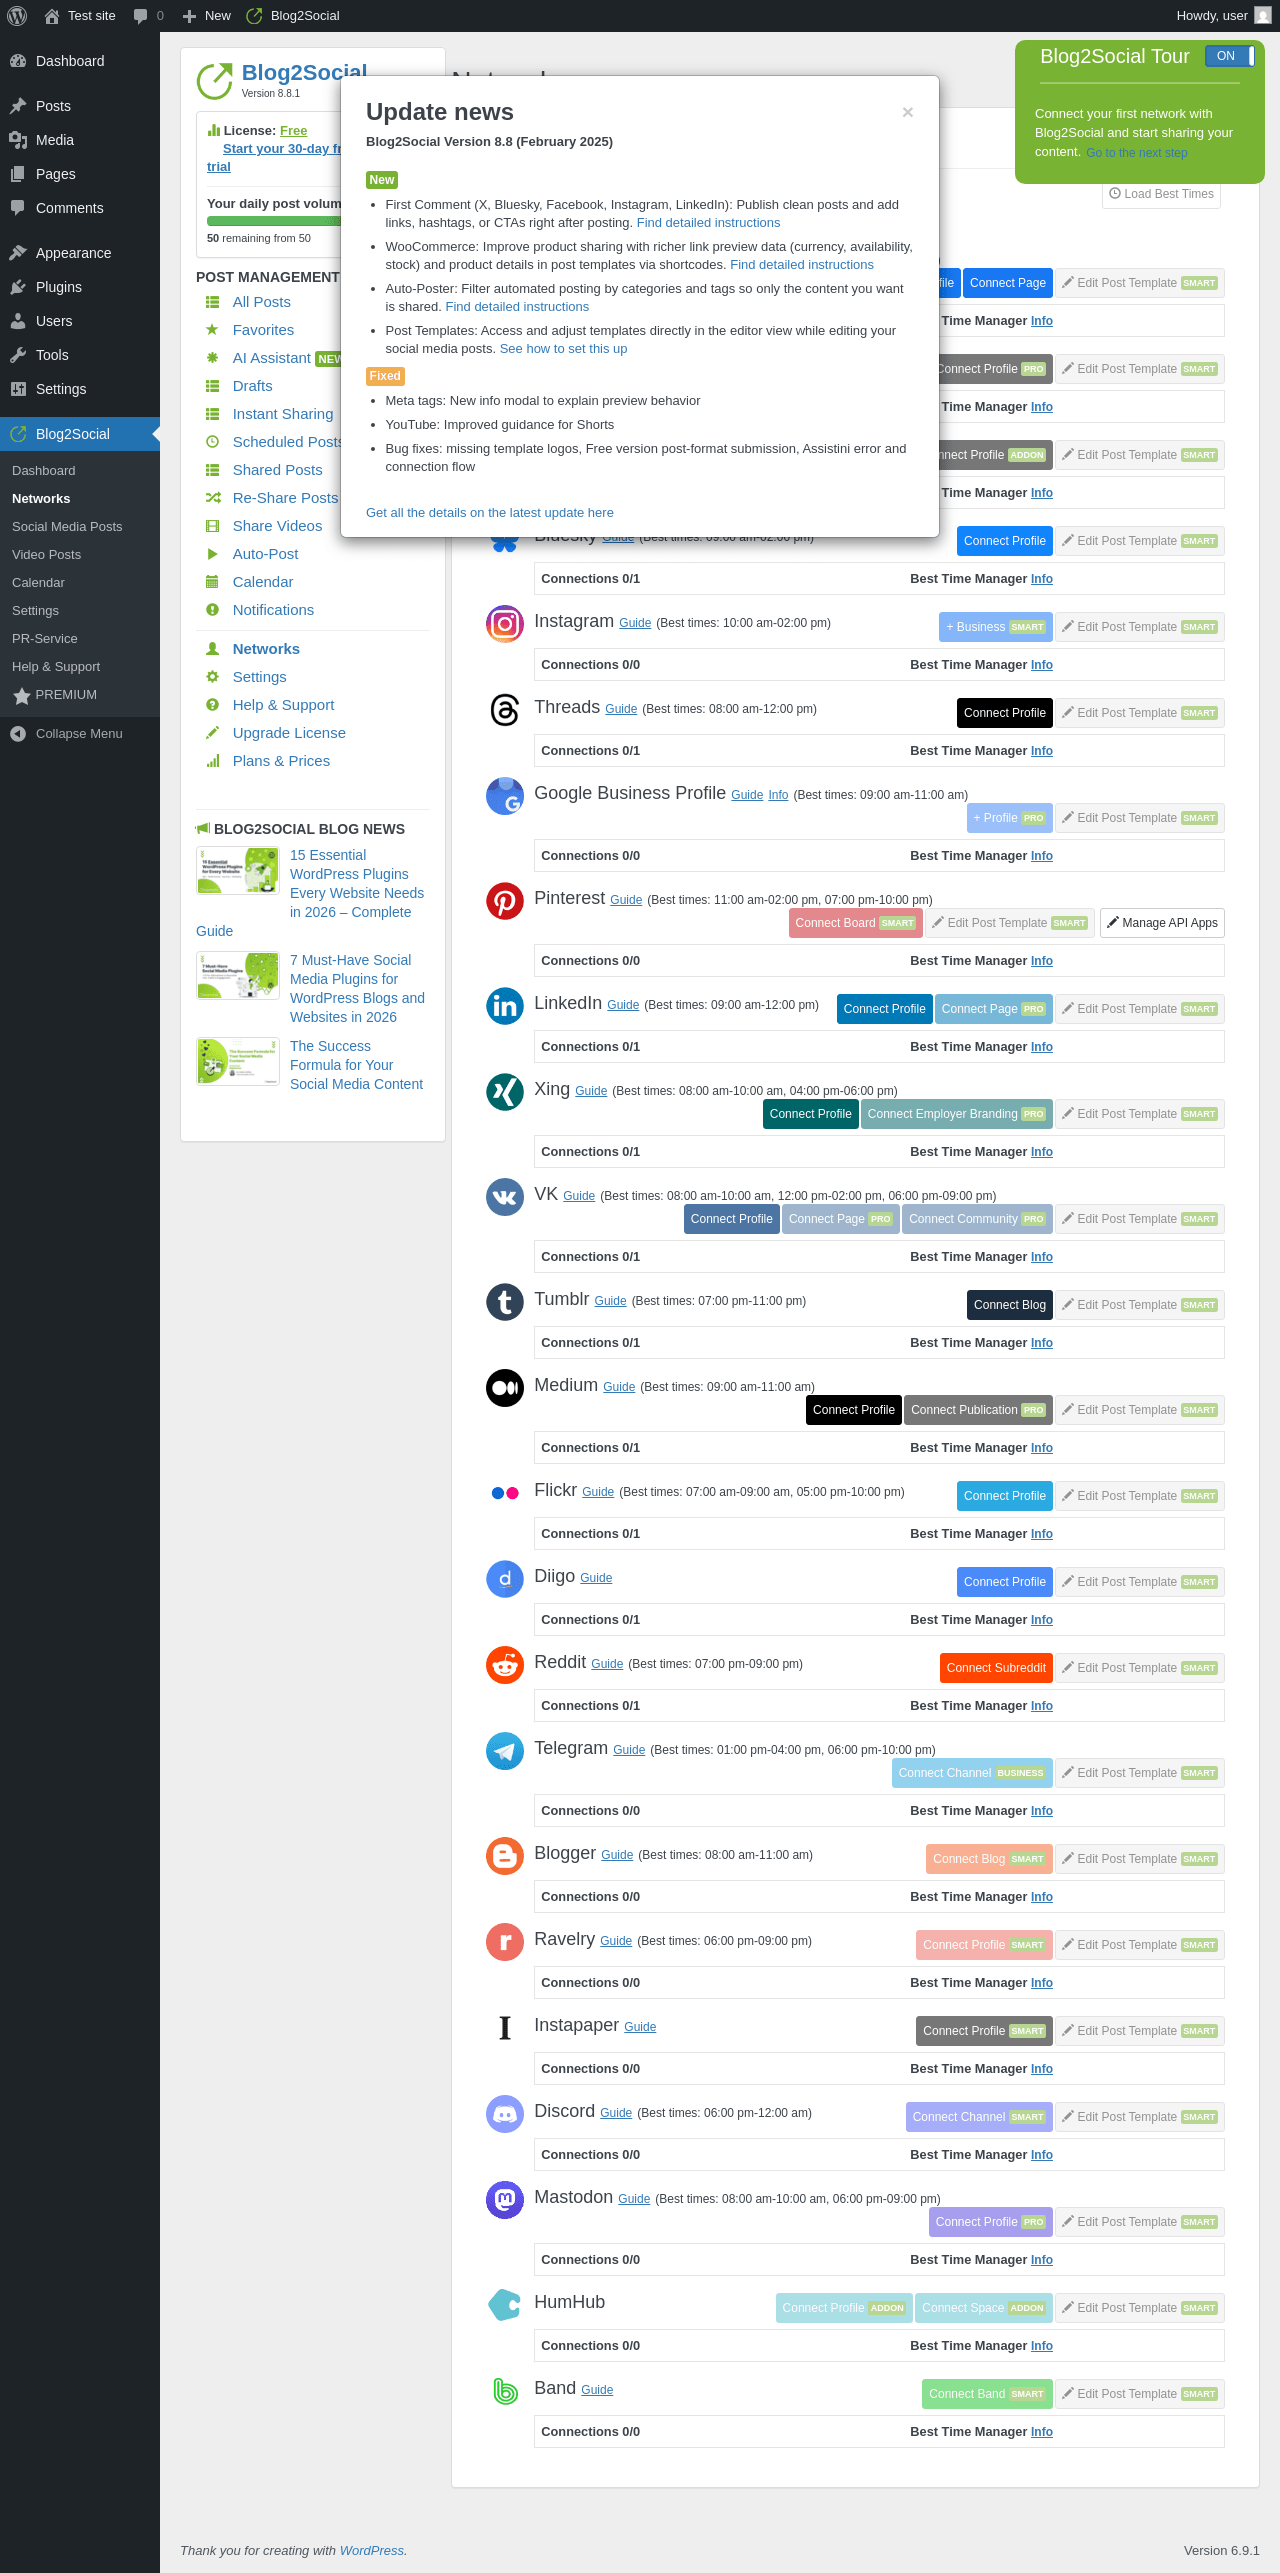Open the 15 Essential WordPress Plugins thumbnail
Image resolution: width=1280 pixels, height=2573 pixels.
tap(238, 871)
